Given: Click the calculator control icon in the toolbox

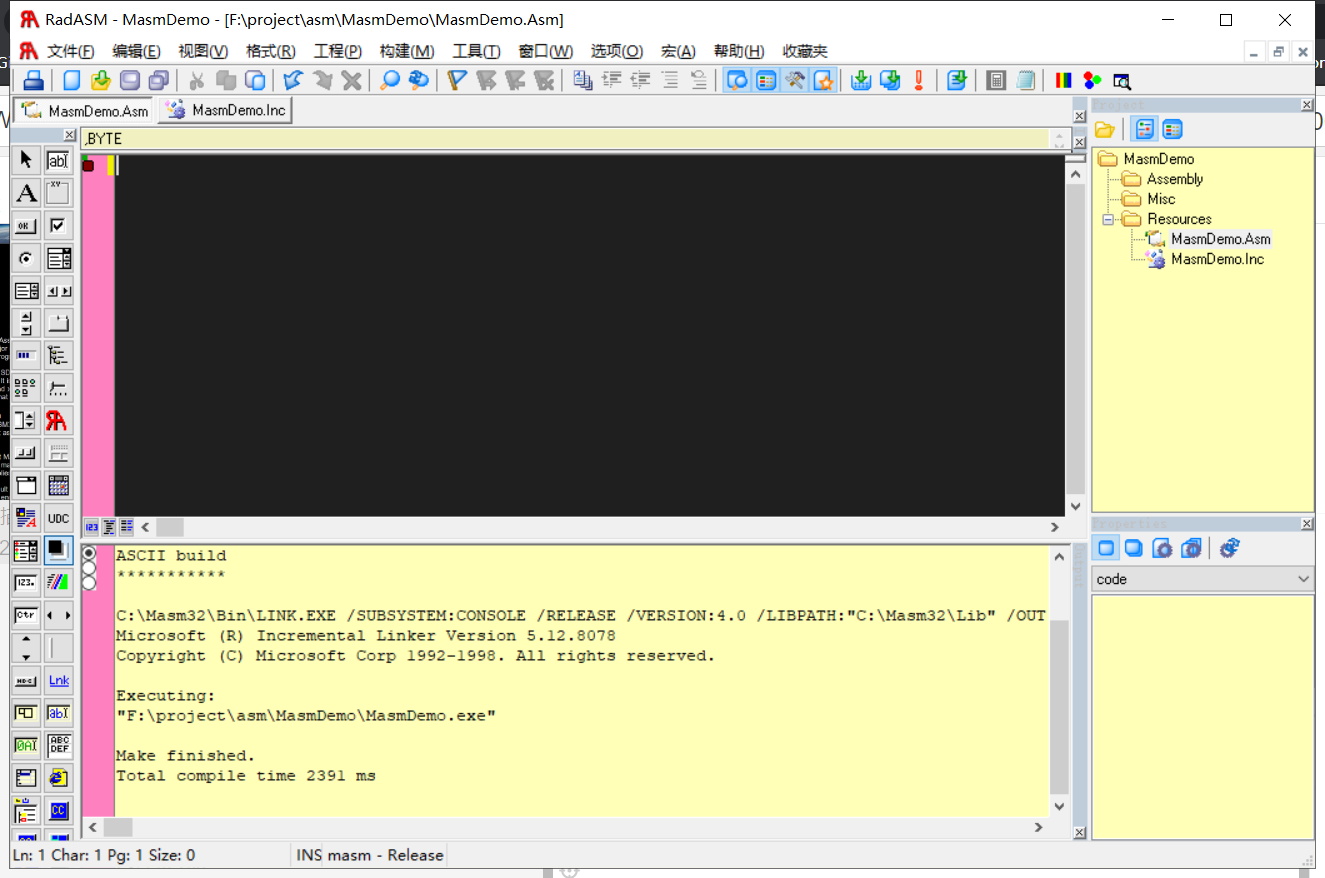Looking at the screenshot, I should click(58, 484).
